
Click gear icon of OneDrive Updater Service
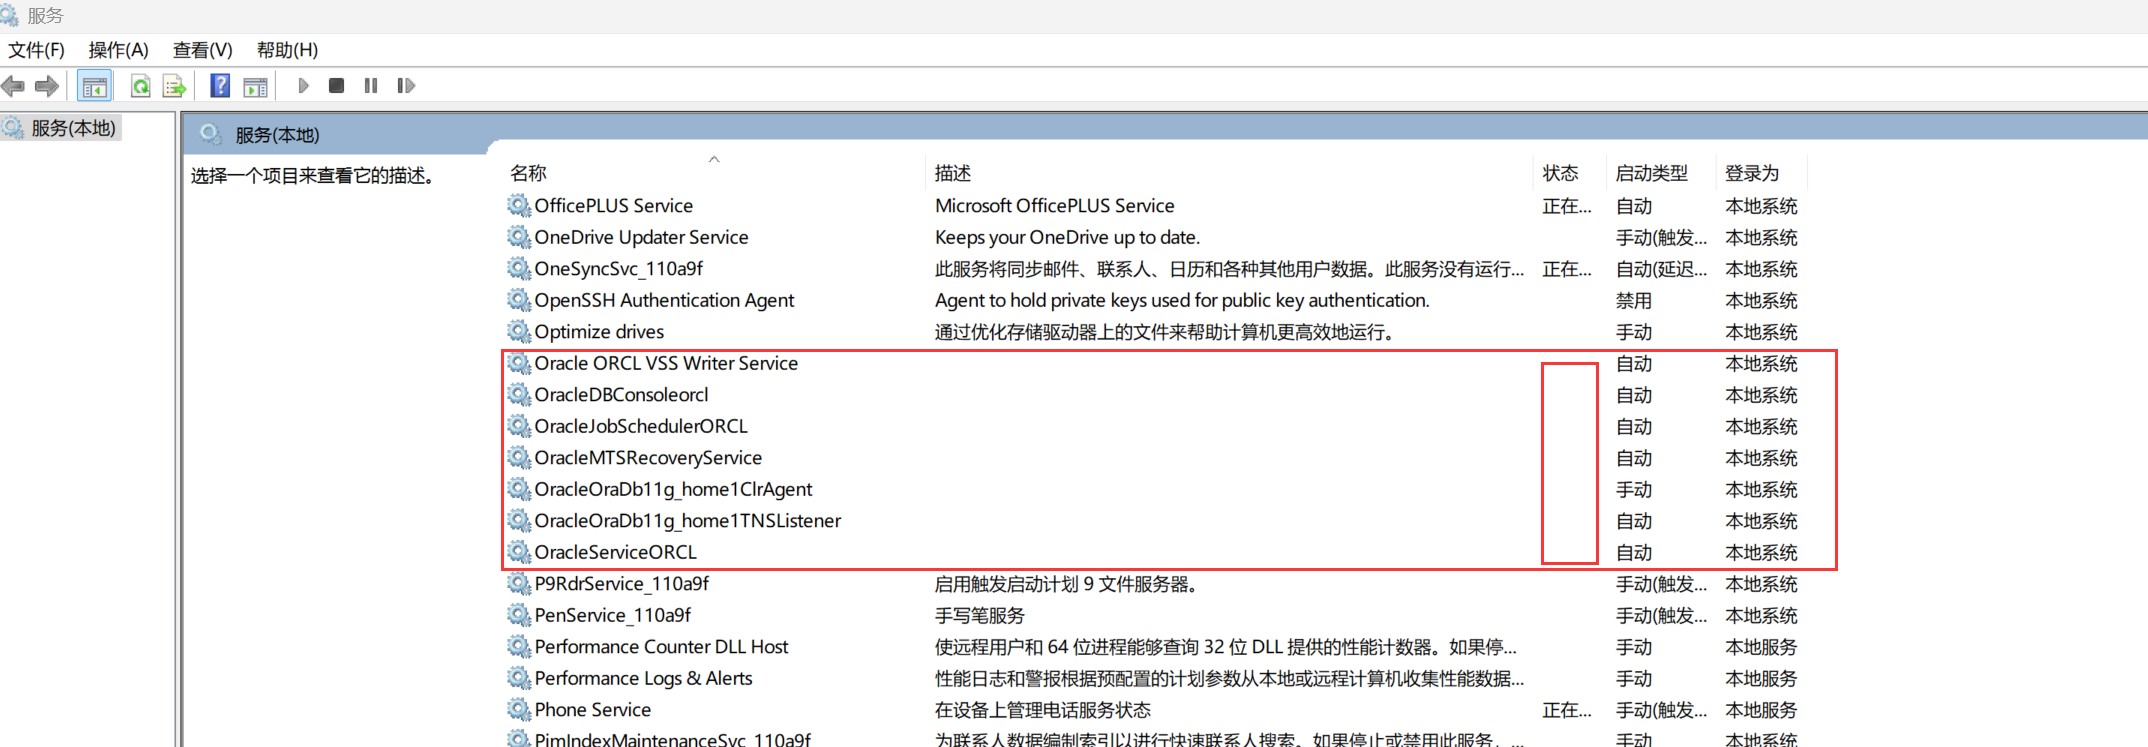click(518, 237)
